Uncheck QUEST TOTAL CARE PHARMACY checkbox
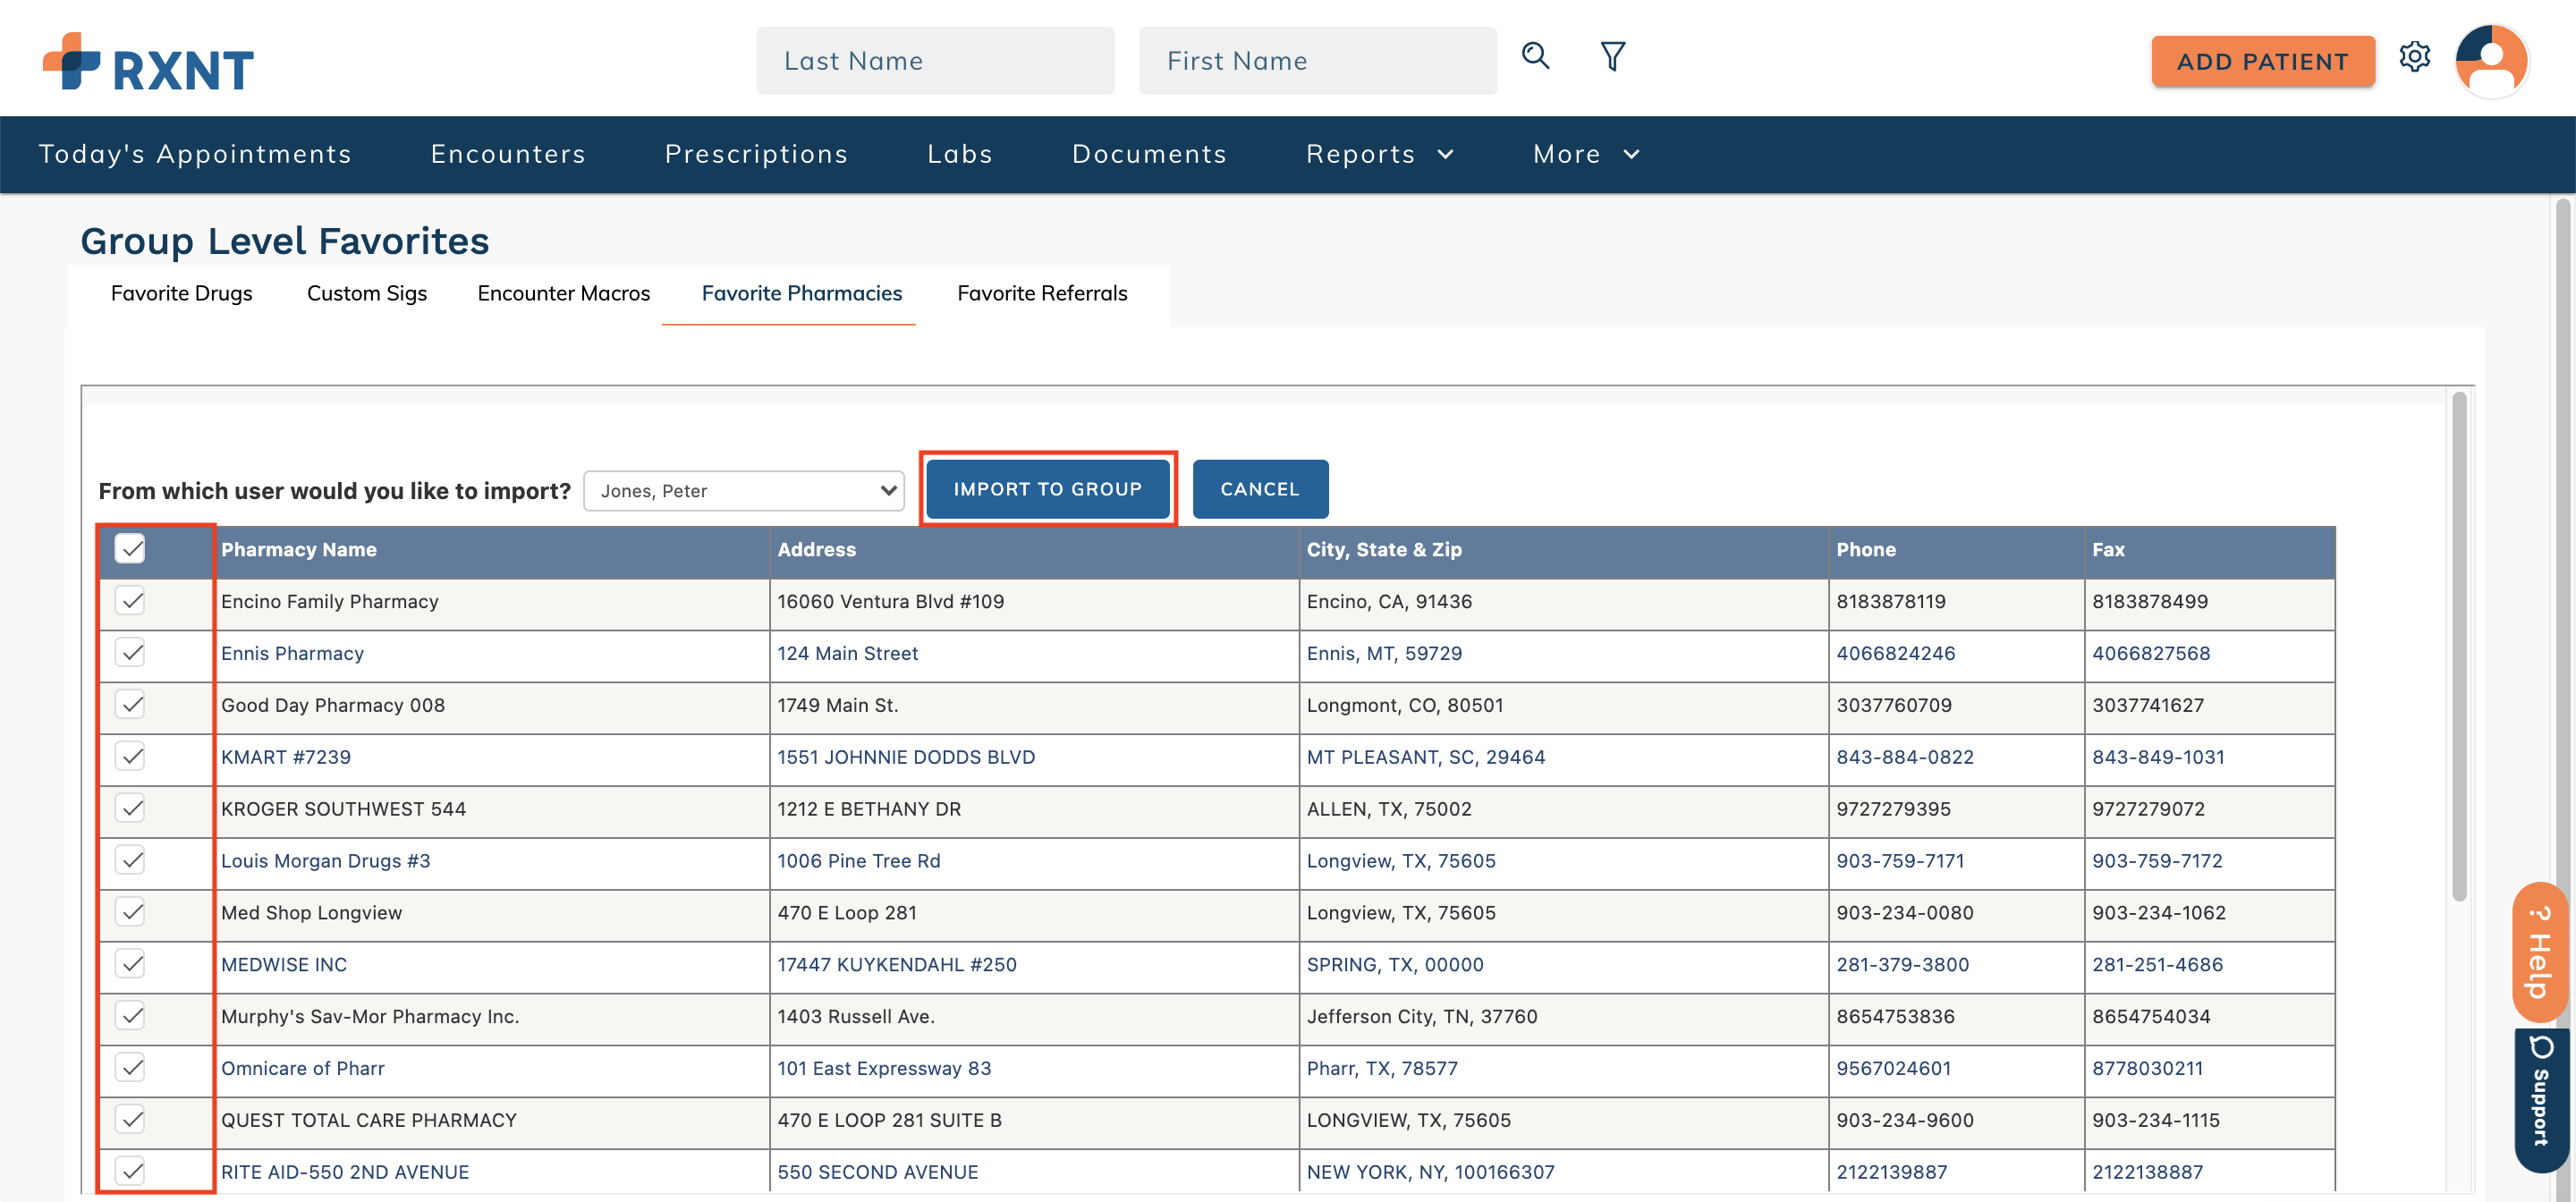The width and height of the screenshot is (2576, 1202). click(130, 1120)
